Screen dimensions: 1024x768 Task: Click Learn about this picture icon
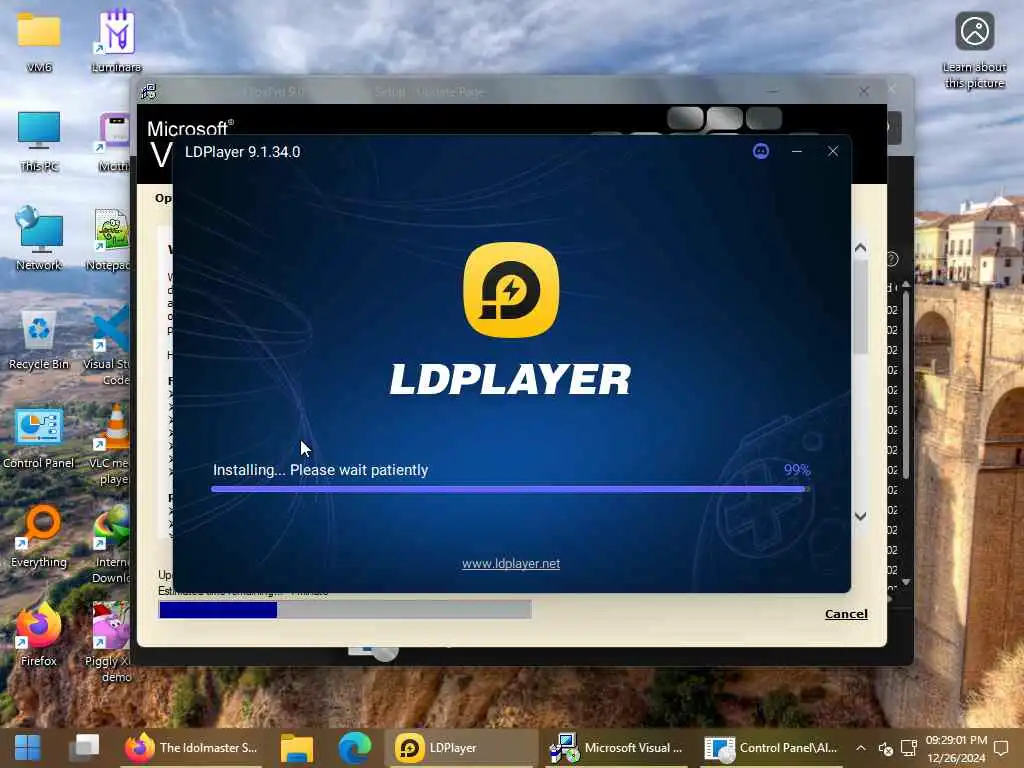click(x=974, y=49)
